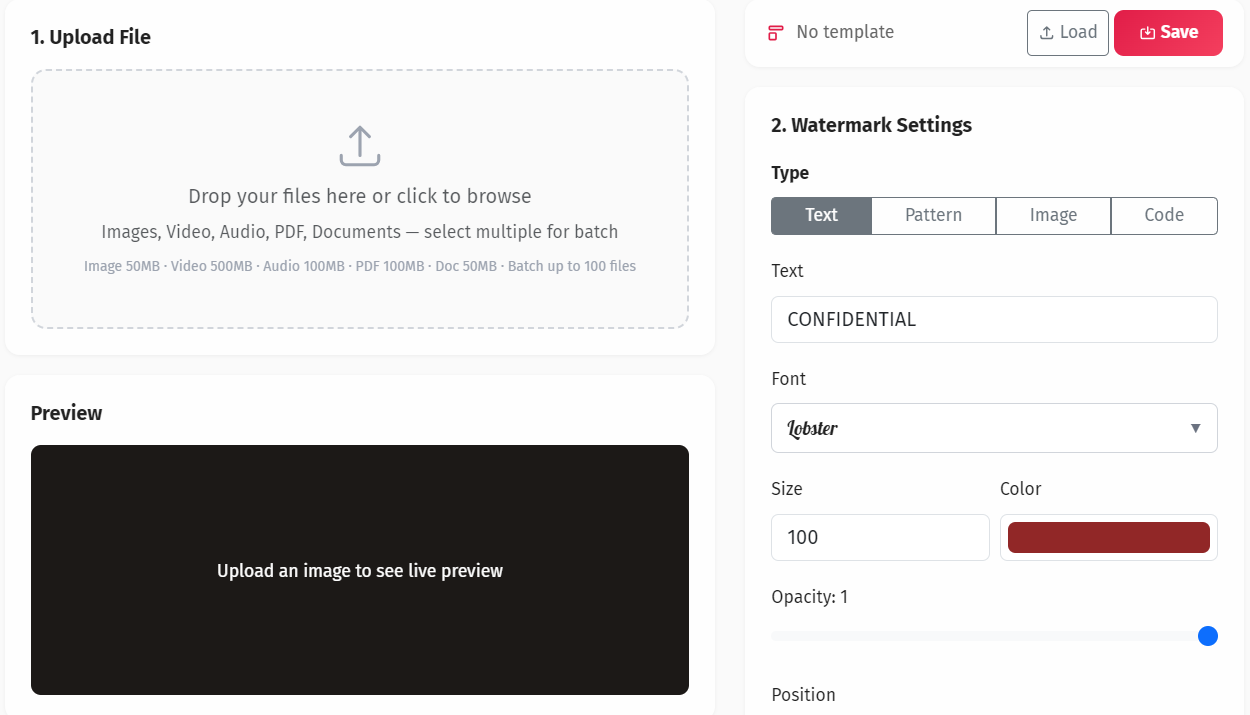
Task: Click the "No template" label
Action: pos(843,31)
